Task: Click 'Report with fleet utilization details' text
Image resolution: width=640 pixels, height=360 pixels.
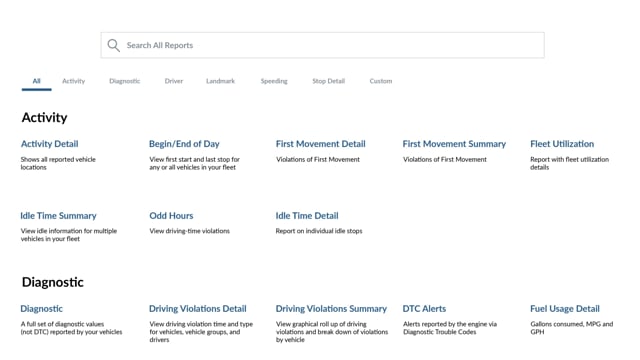Action: pos(569,163)
